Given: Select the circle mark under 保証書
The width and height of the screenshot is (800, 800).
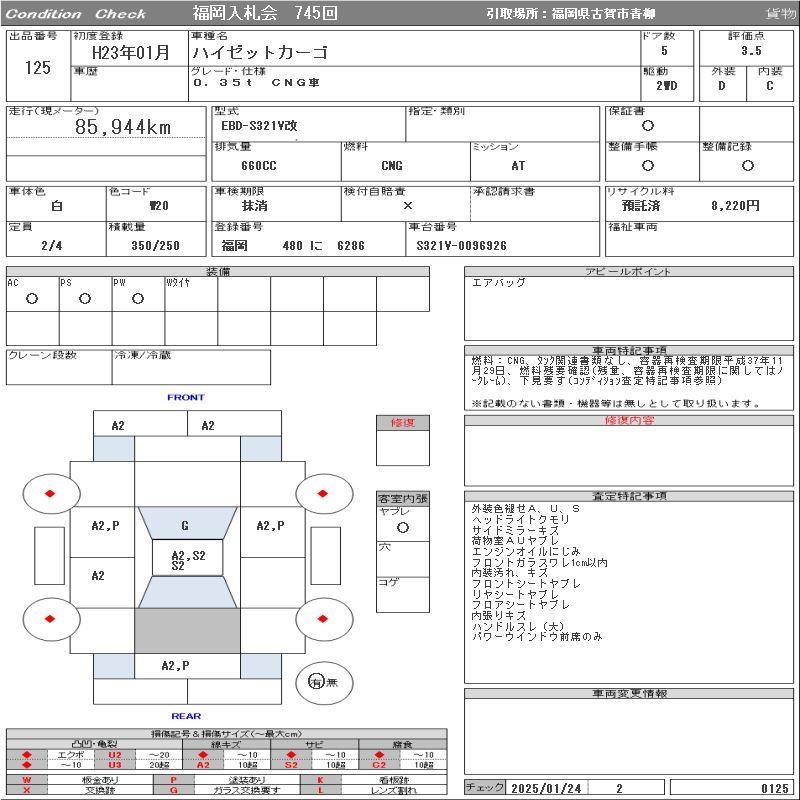Looking at the screenshot, I should (647, 126).
